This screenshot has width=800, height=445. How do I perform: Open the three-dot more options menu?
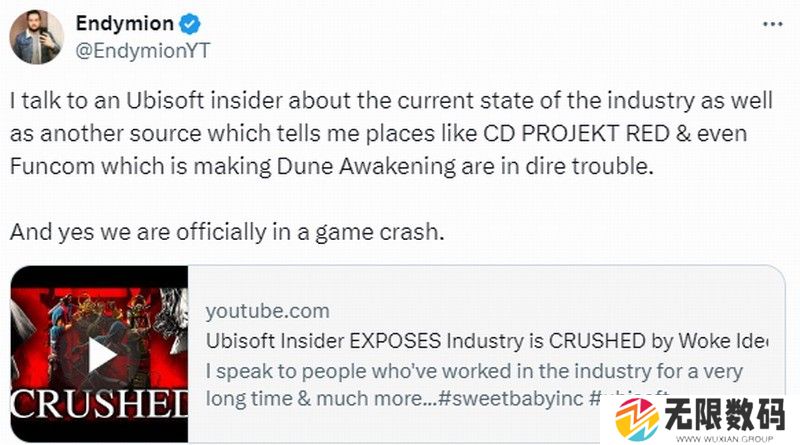769,22
